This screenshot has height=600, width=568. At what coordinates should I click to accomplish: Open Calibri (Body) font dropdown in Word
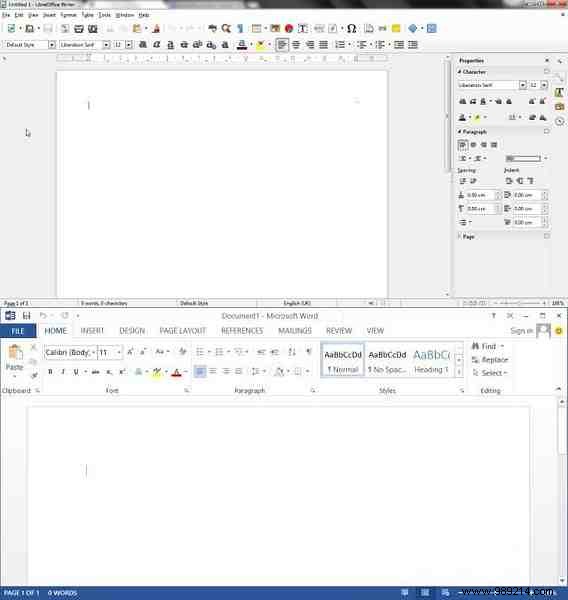93,352
